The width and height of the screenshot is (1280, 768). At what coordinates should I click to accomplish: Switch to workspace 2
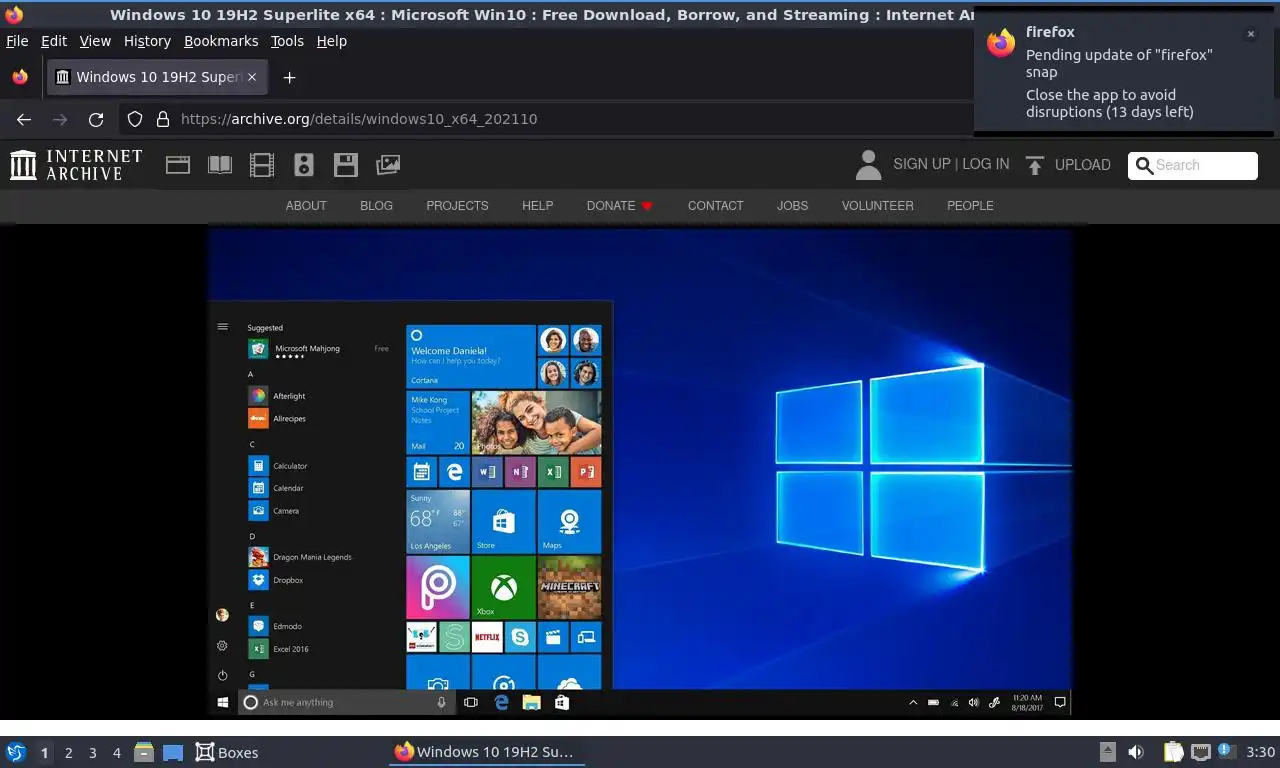pos(68,752)
